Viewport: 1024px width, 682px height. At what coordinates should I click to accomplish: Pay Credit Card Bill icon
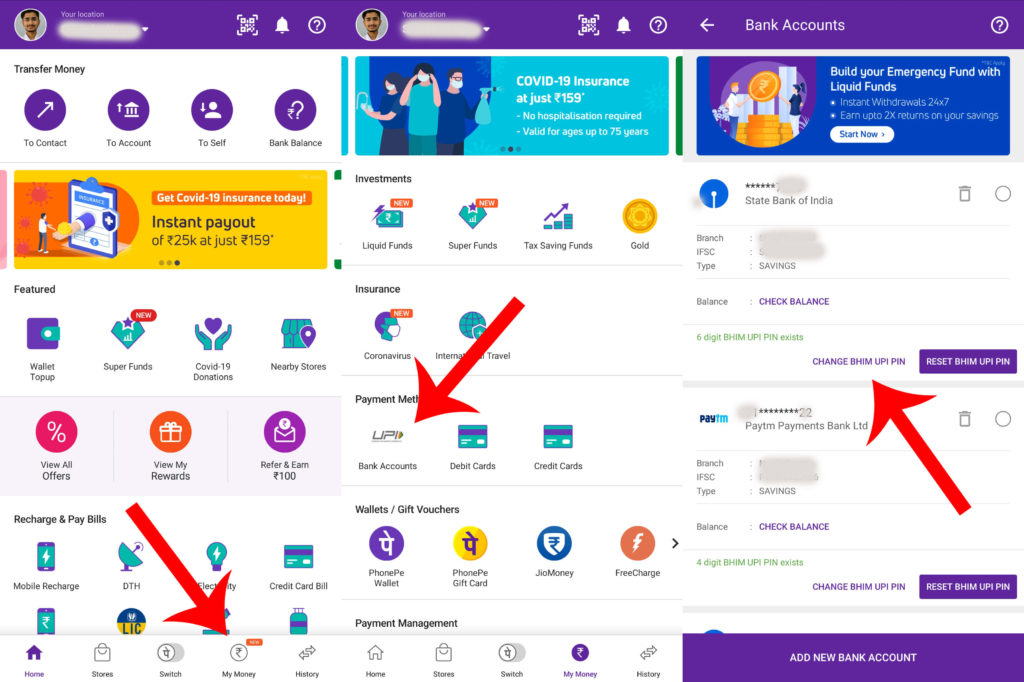(298, 557)
